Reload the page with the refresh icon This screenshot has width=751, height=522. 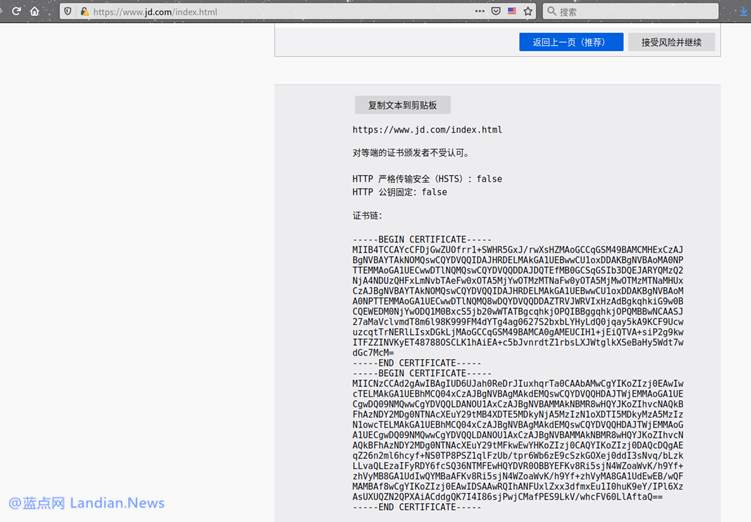point(16,11)
